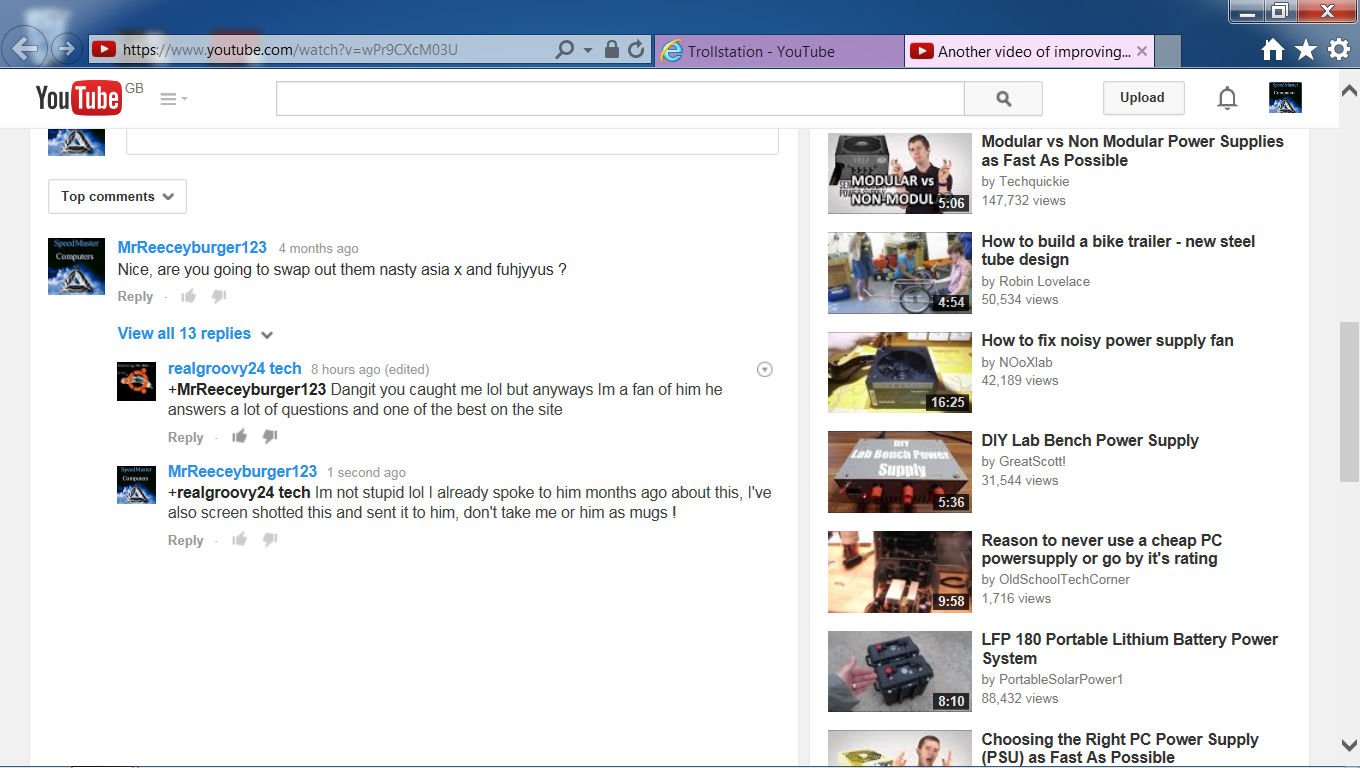Open 'Reason to never use a cheap PC' title
The height and width of the screenshot is (768, 1360).
[1102, 549]
